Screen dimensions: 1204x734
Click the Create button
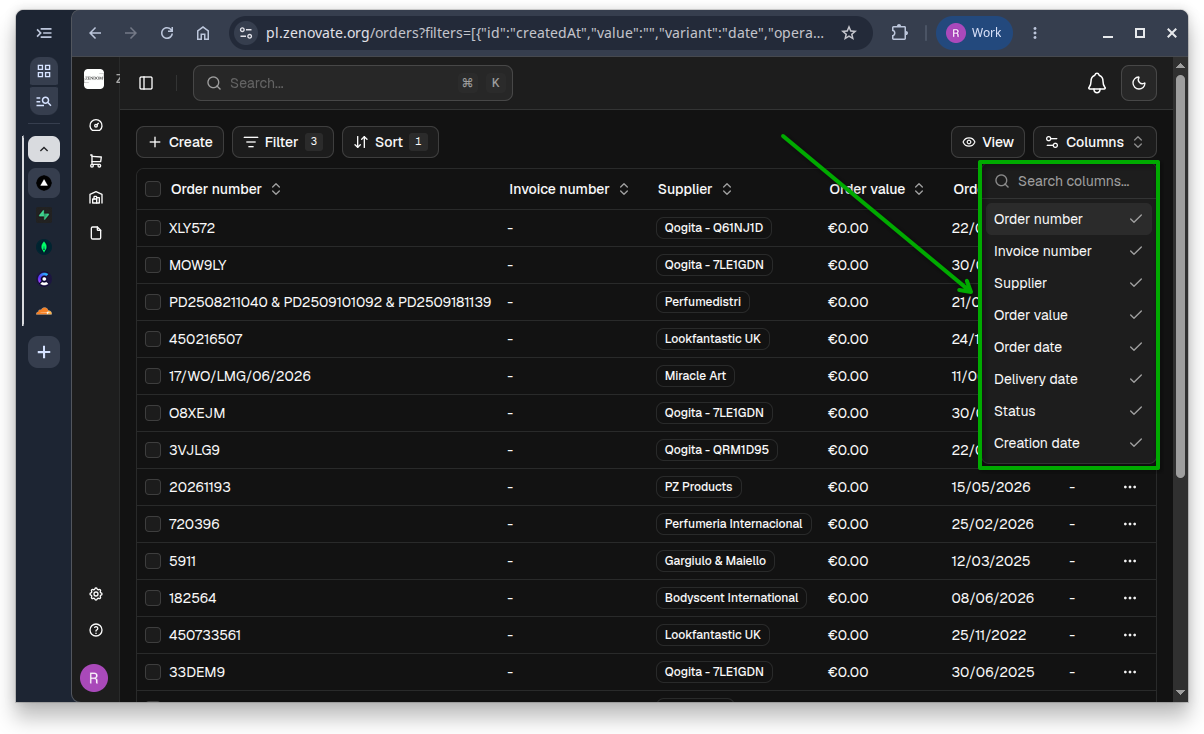[180, 142]
